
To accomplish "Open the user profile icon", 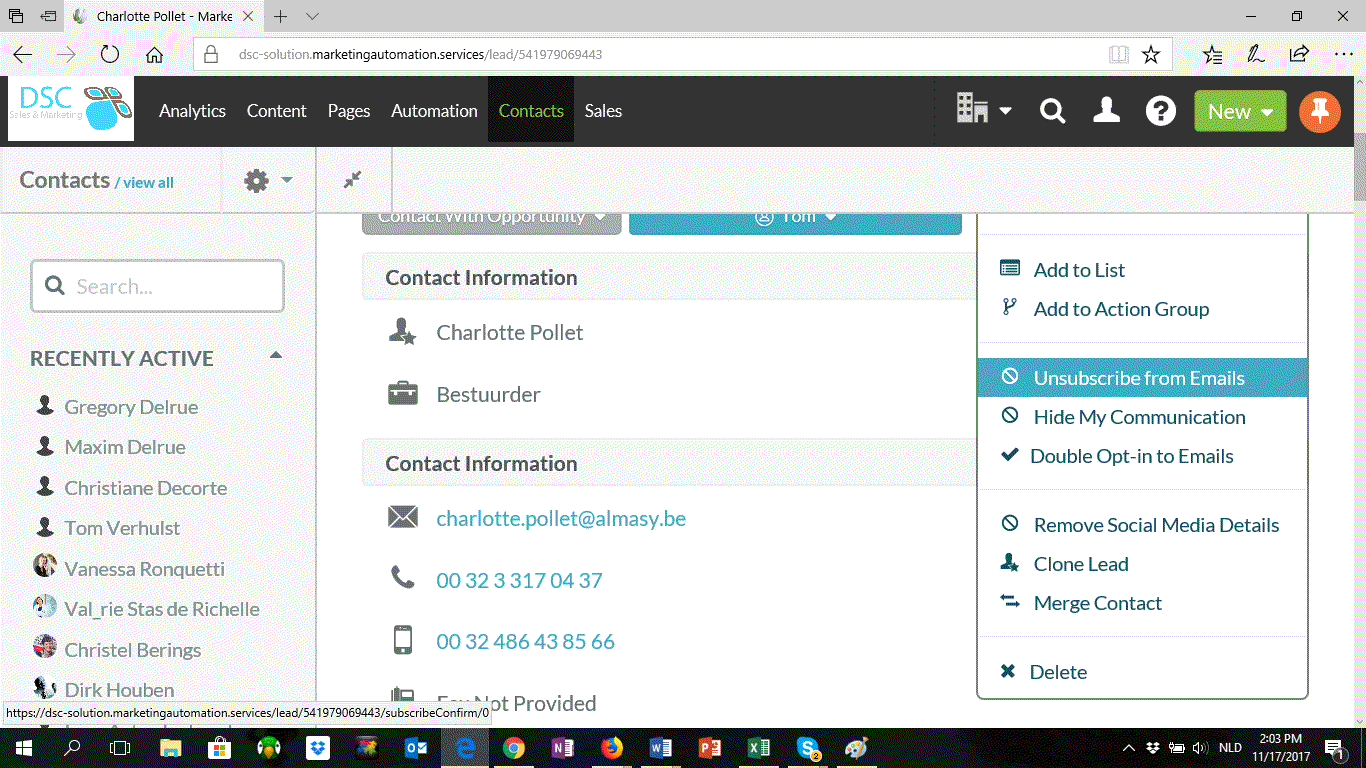I will 1106,111.
